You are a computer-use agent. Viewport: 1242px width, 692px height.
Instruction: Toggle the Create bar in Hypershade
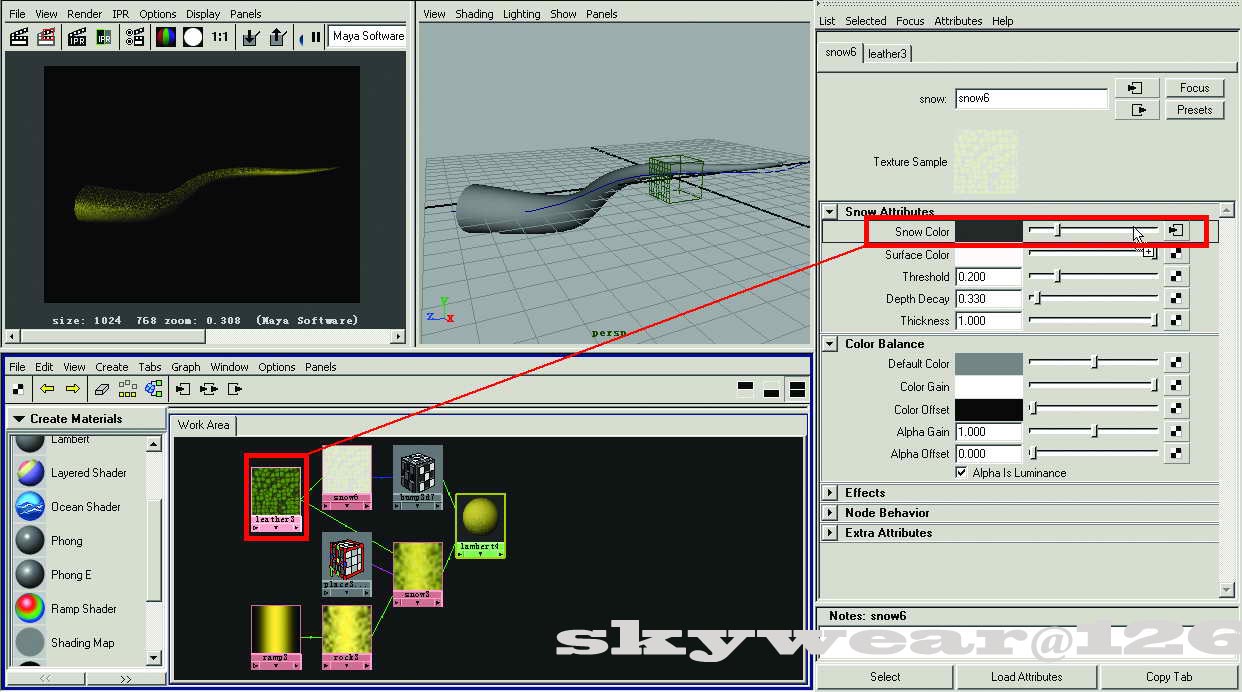[18, 388]
